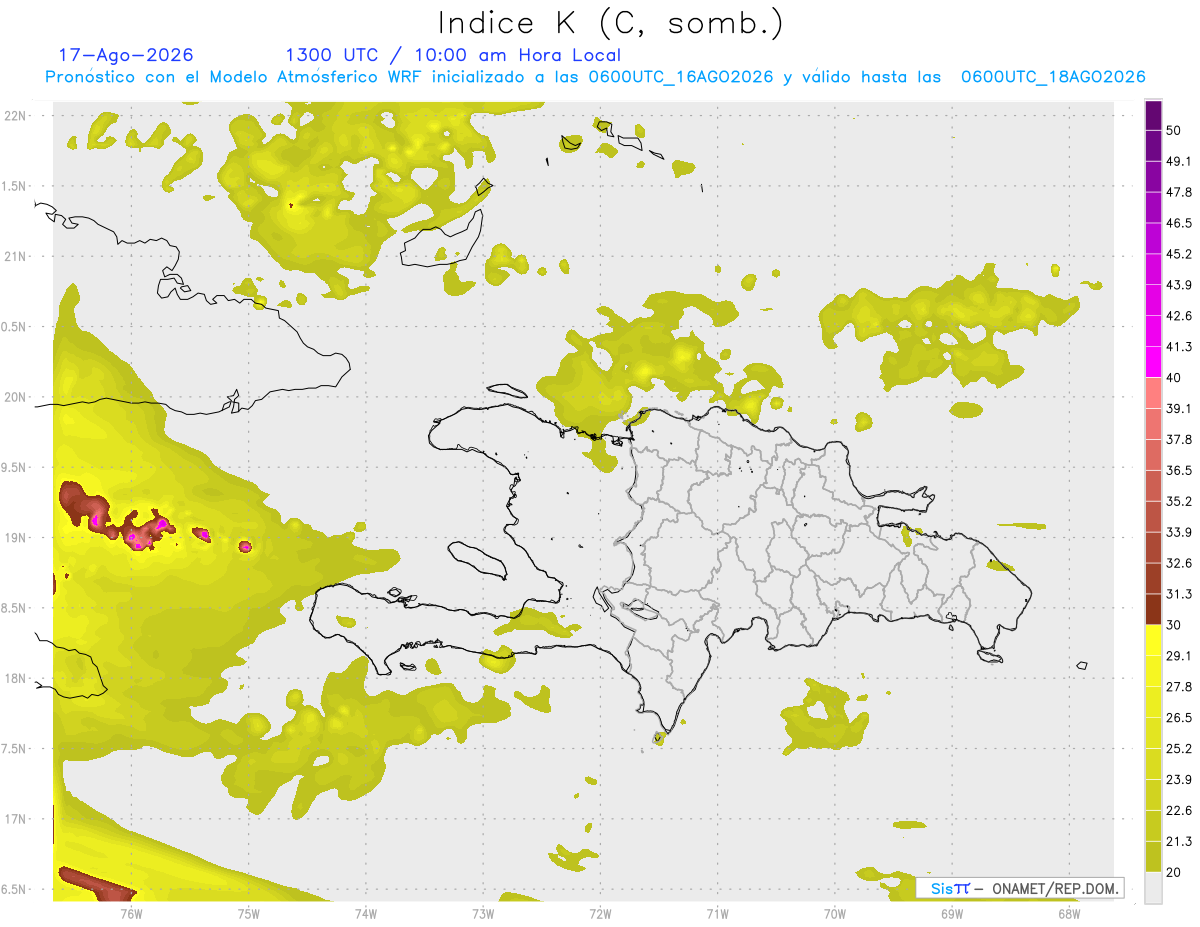Click the color bar value label "22.6"
The width and height of the screenshot is (1200, 927).
pyautogui.click(x=1179, y=810)
